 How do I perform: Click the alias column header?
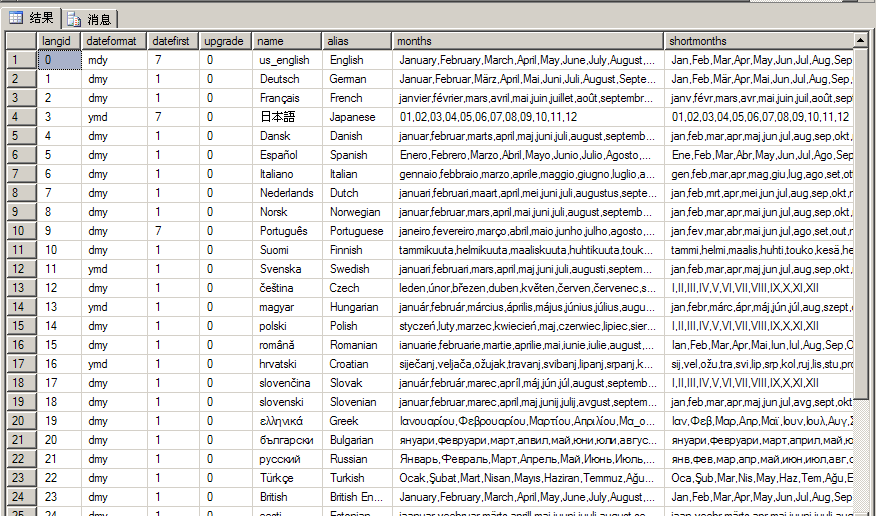tap(356, 41)
